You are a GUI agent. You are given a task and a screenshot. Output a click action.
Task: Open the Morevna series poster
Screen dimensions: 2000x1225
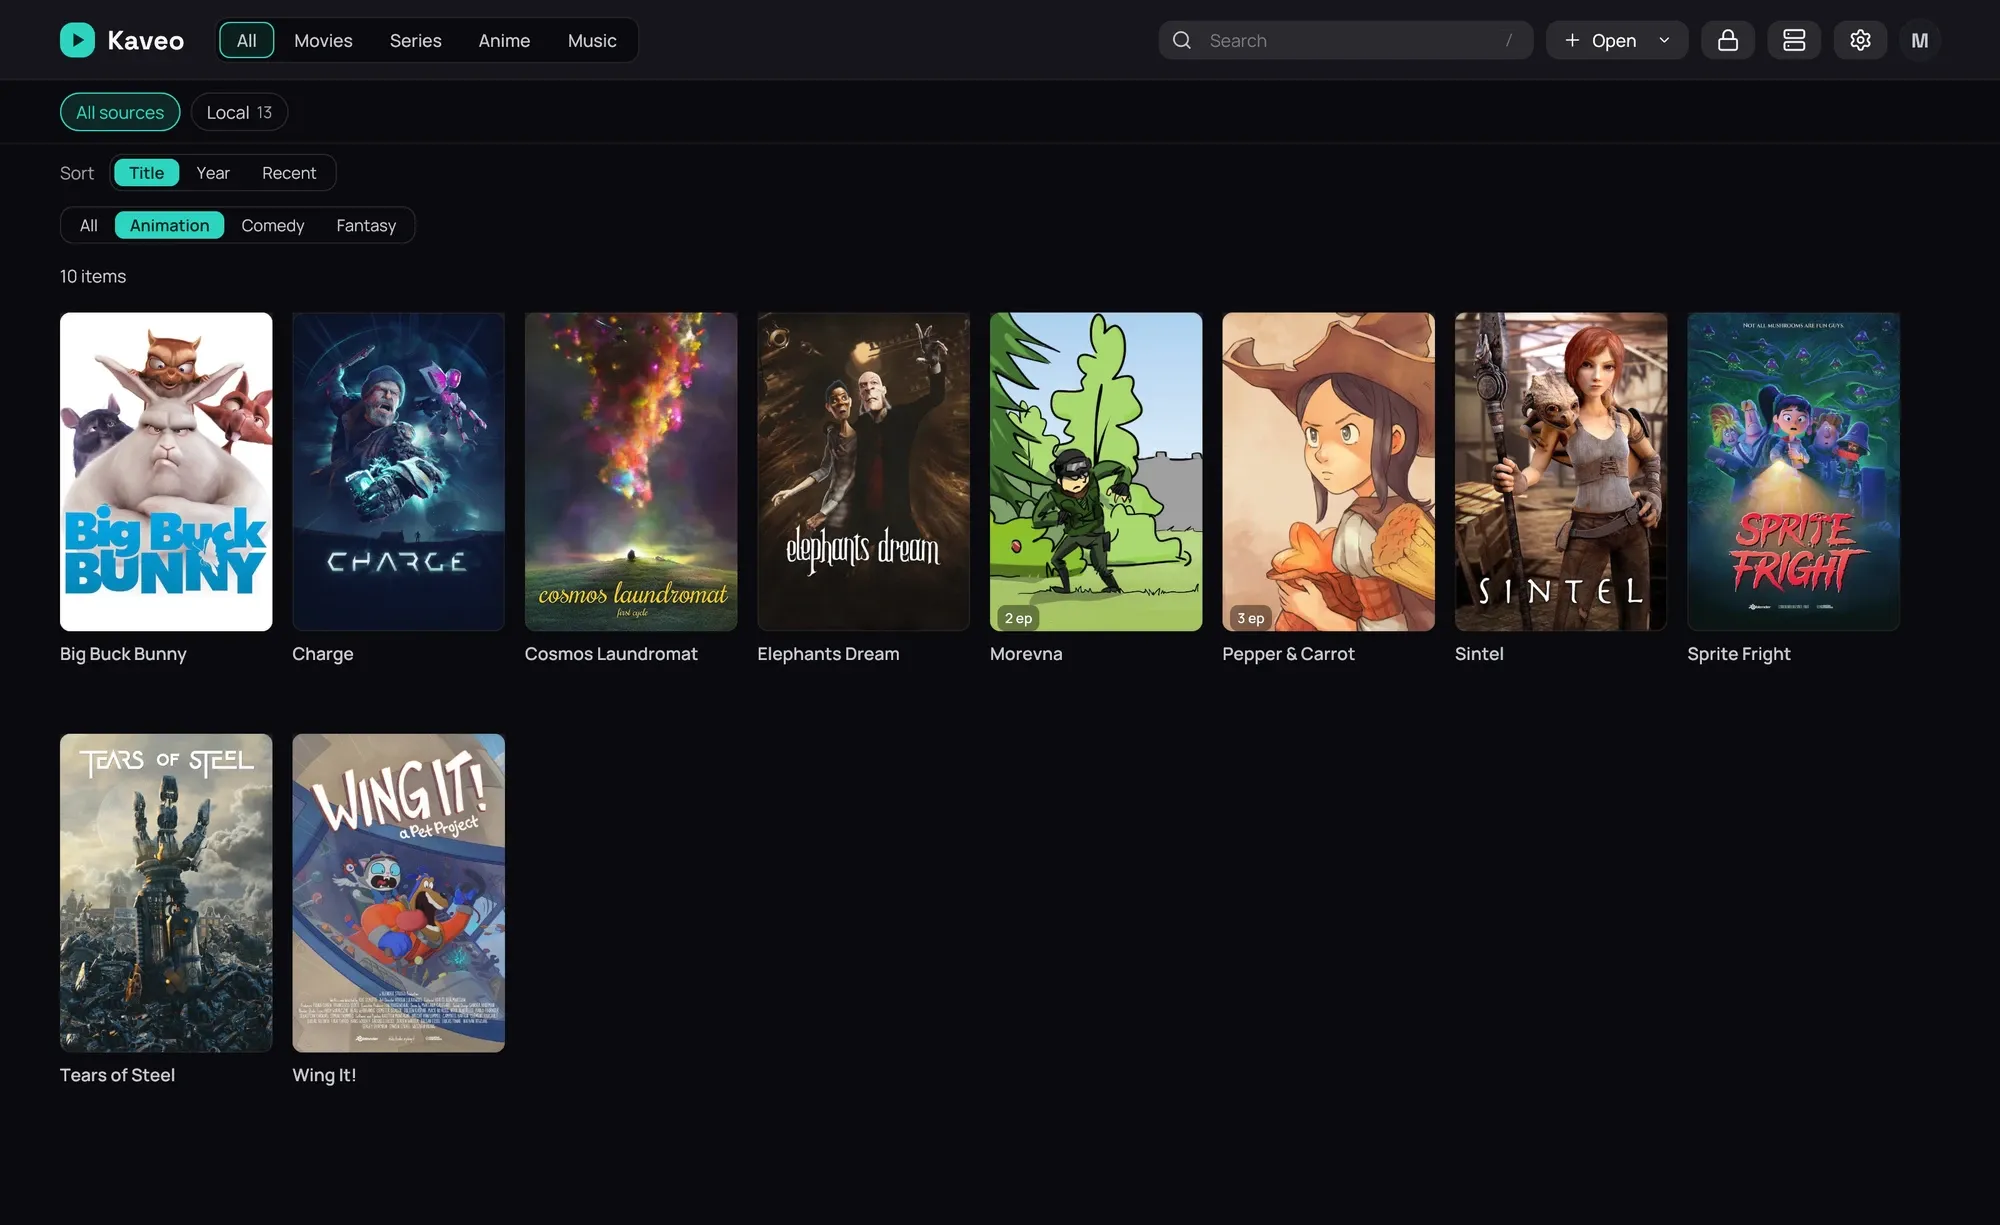[x=1096, y=471]
